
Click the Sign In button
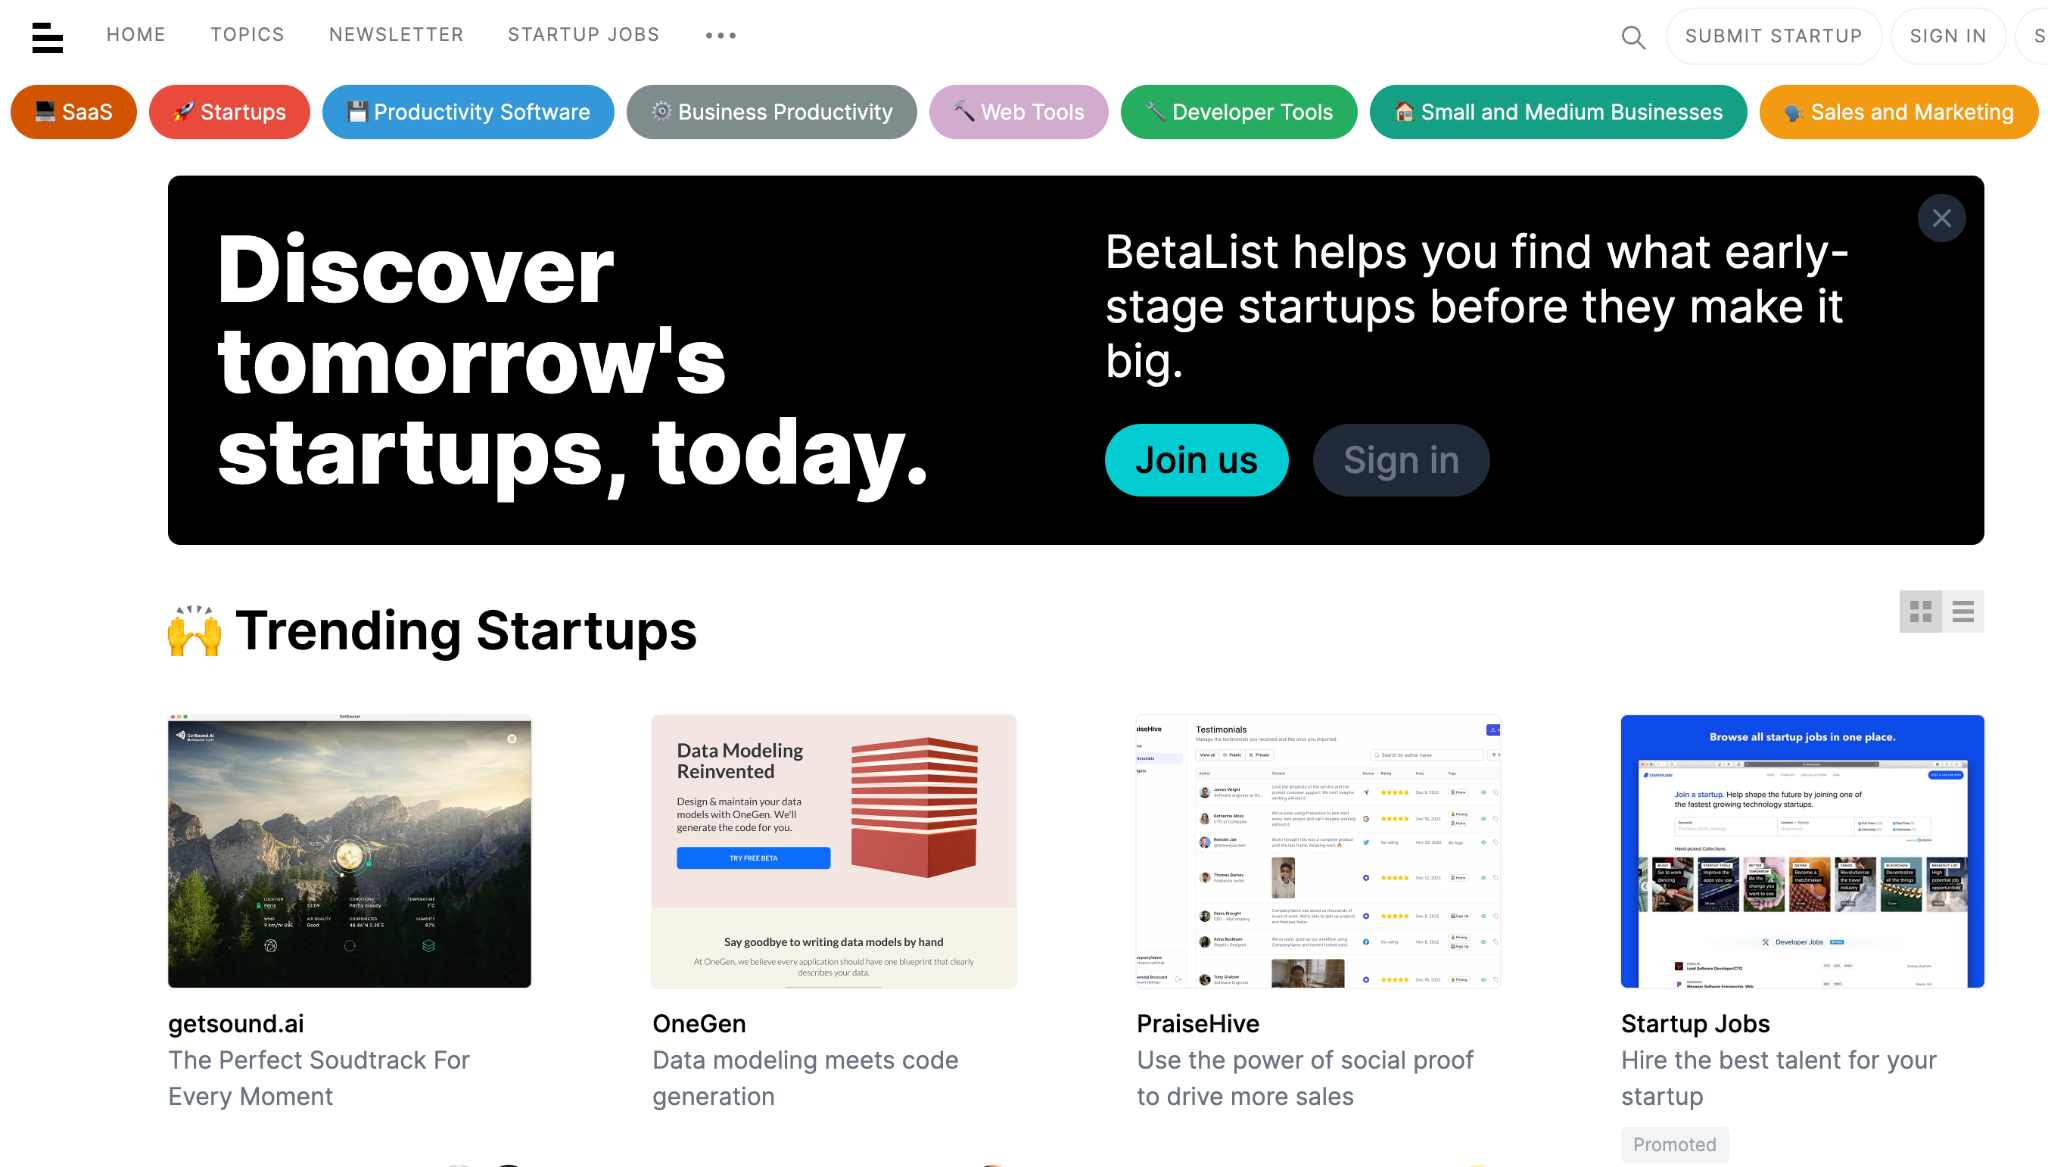[1947, 35]
